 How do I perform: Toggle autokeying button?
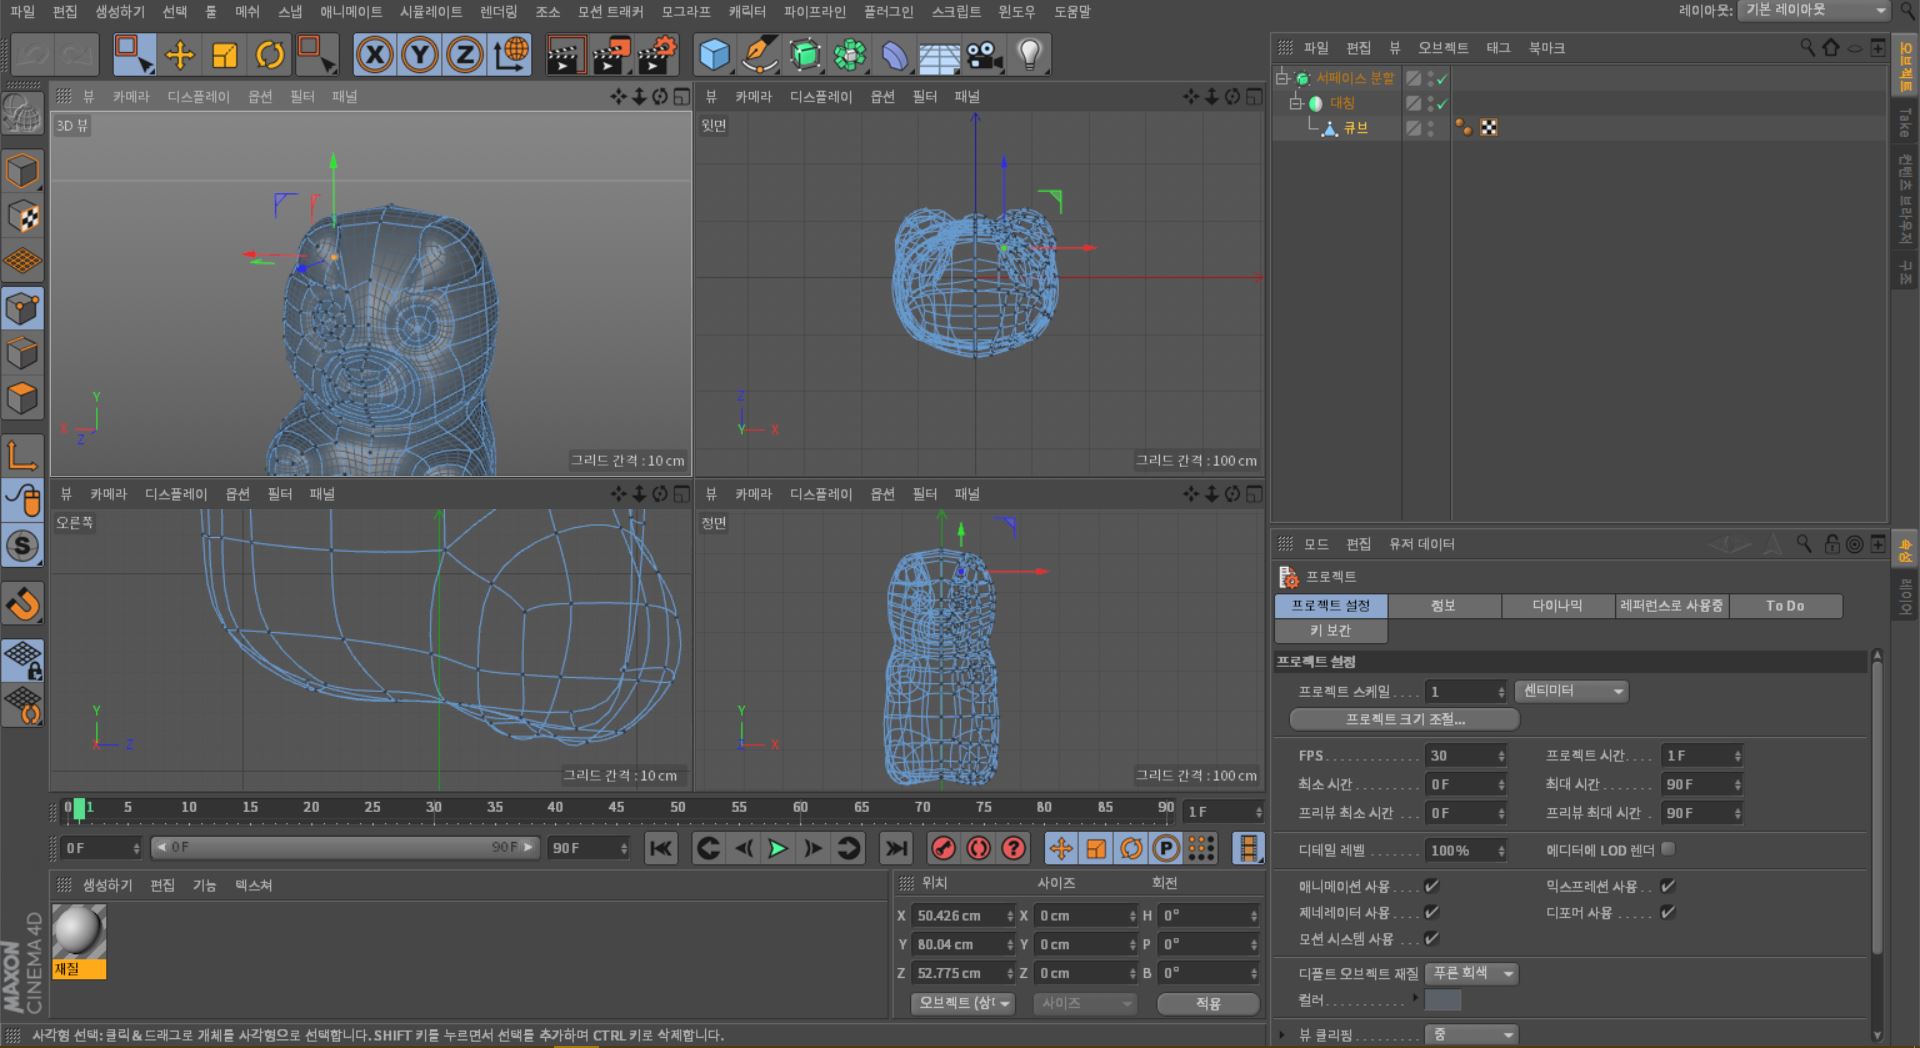(978, 848)
